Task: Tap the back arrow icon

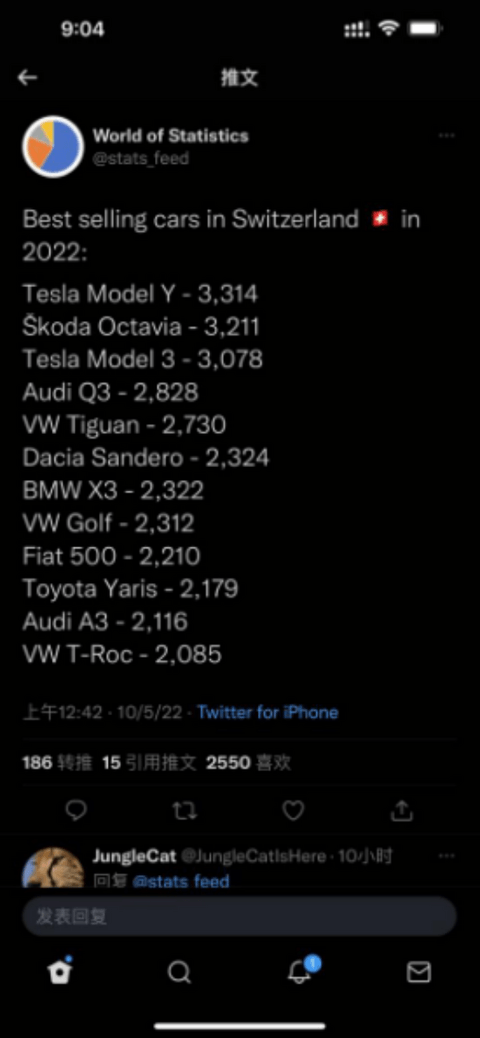Action: tap(27, 77)
